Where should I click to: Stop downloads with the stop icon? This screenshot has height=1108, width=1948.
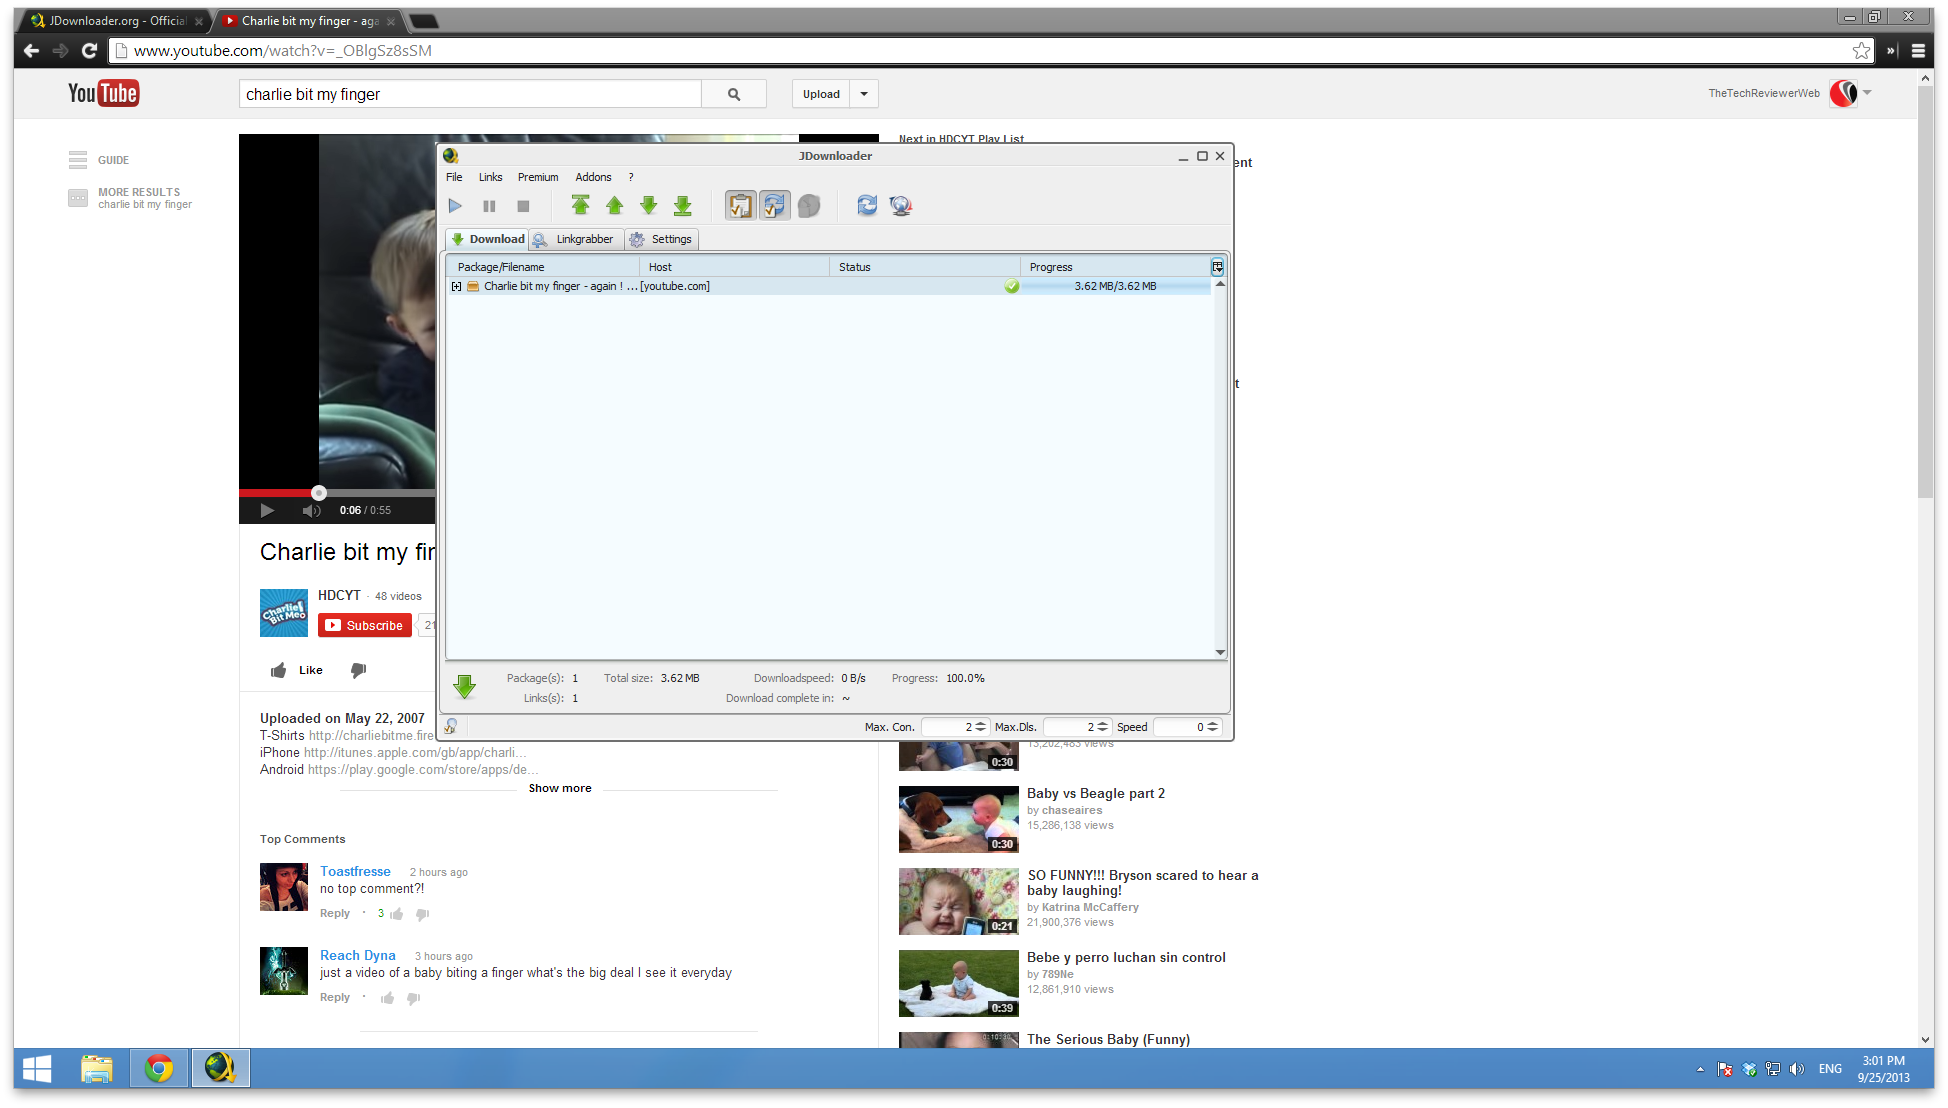(522, 205)
